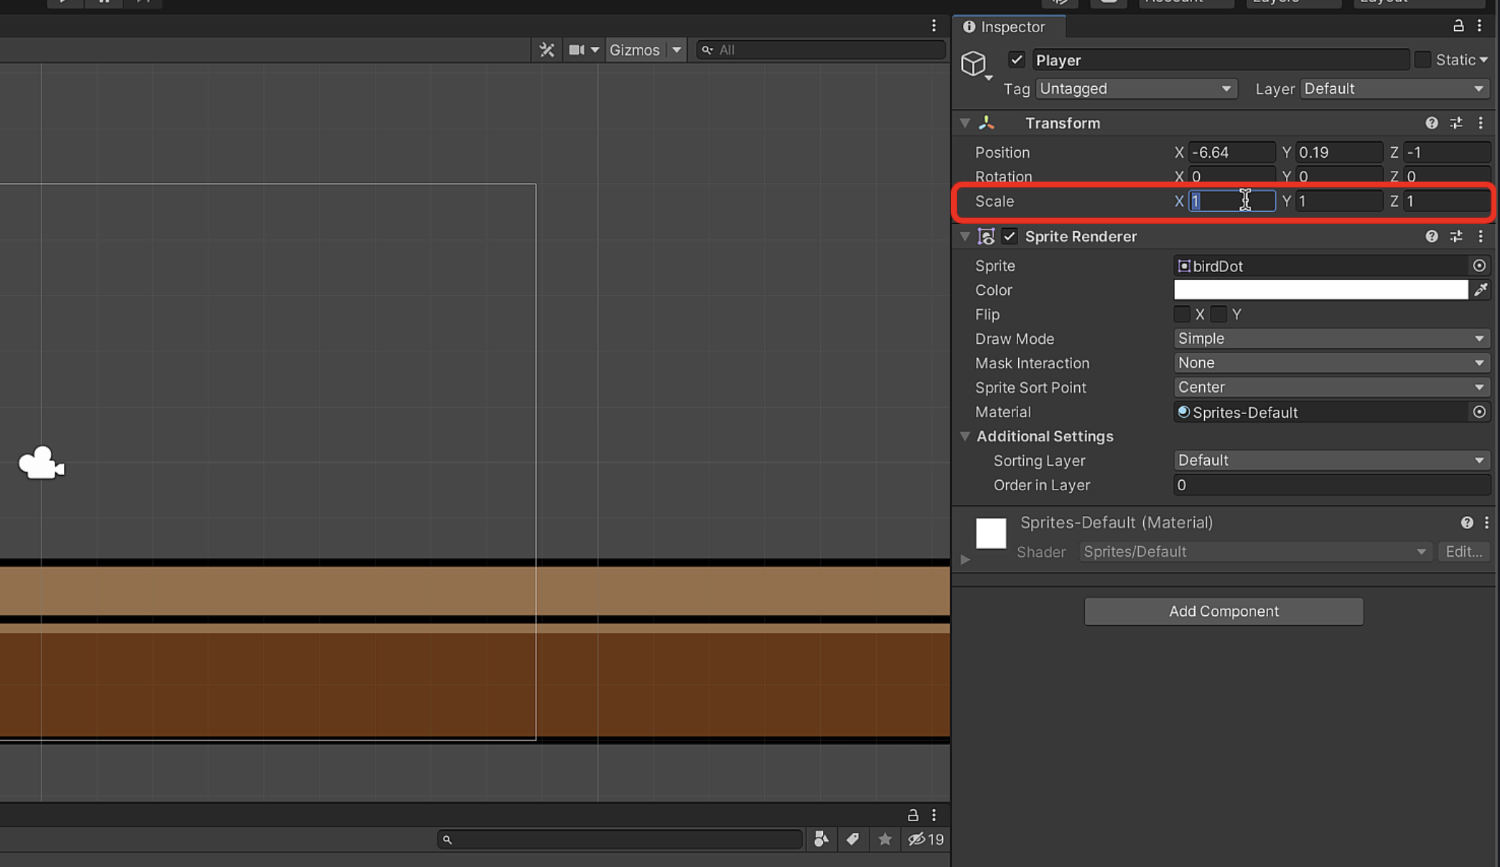Open Scene view three-dot options menu
The height and width of the screenshot is (867, 1500).
(934, 26)
